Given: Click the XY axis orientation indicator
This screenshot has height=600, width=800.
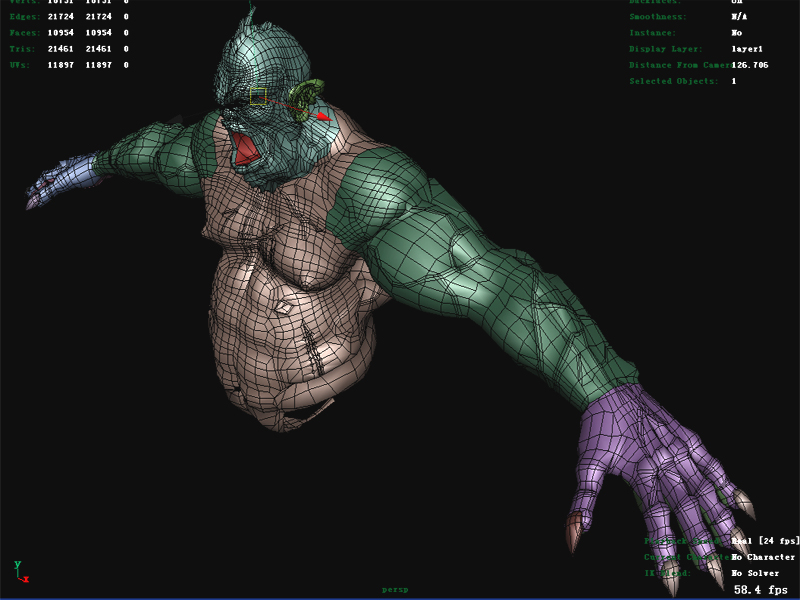Looking at the screenshot, I should point(21,572).
